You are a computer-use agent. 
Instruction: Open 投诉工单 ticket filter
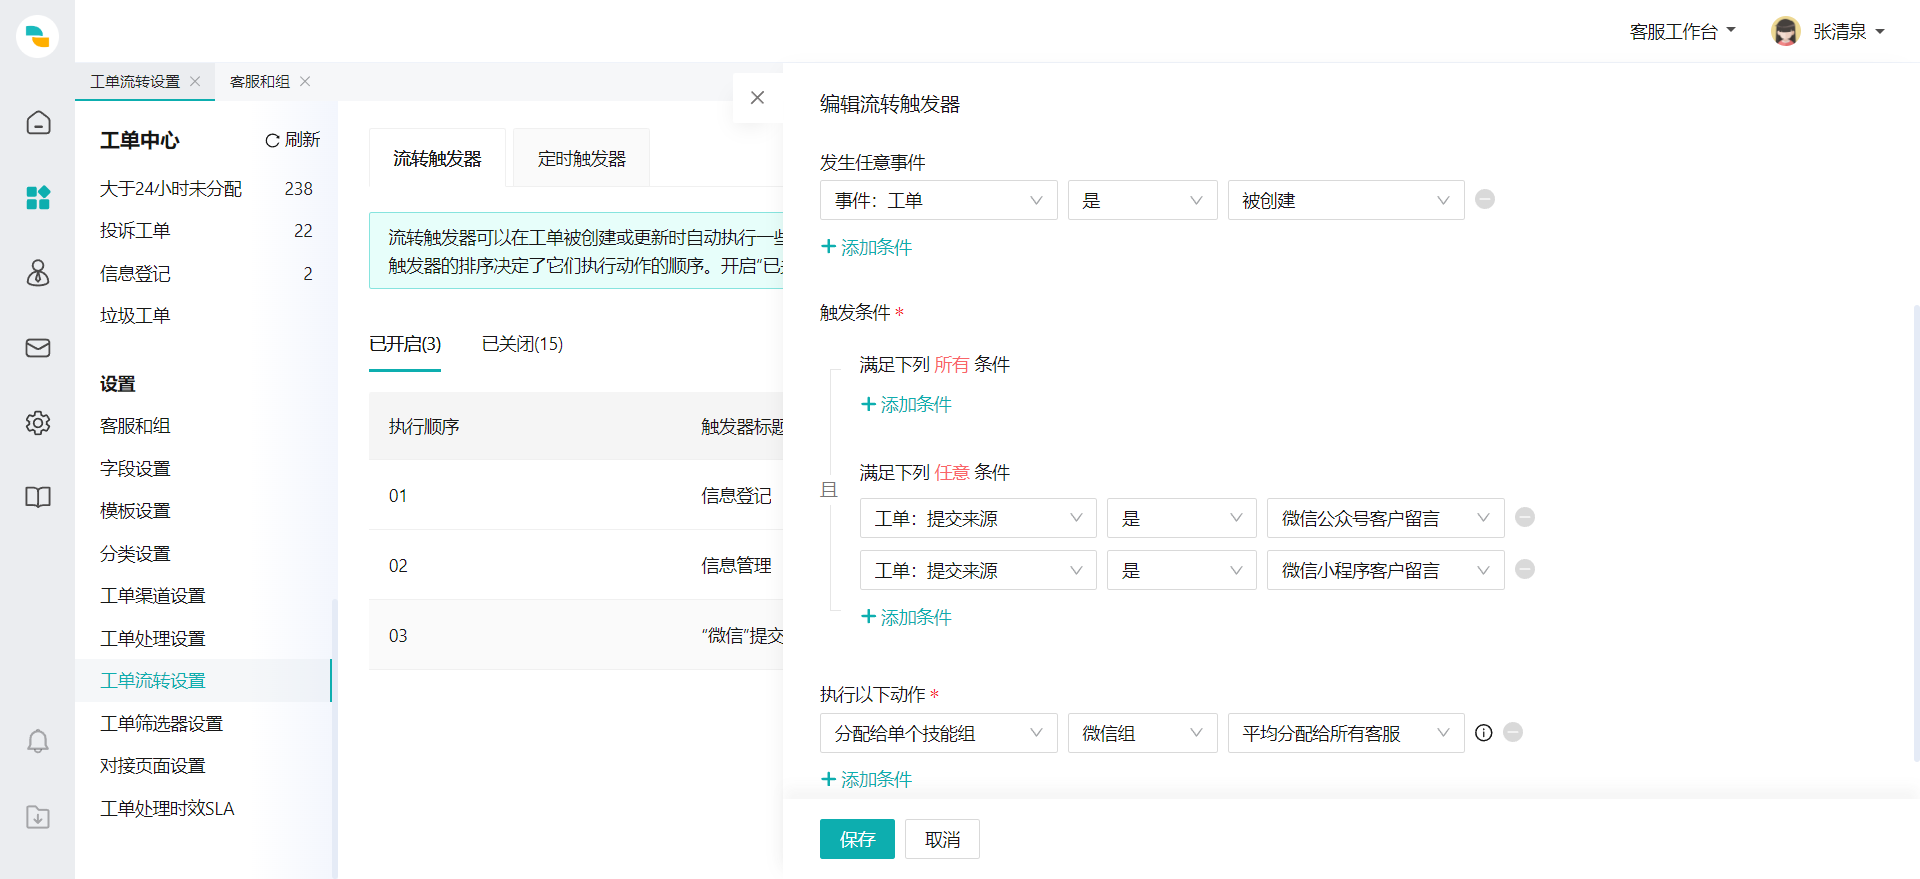[x=205, y=231]
